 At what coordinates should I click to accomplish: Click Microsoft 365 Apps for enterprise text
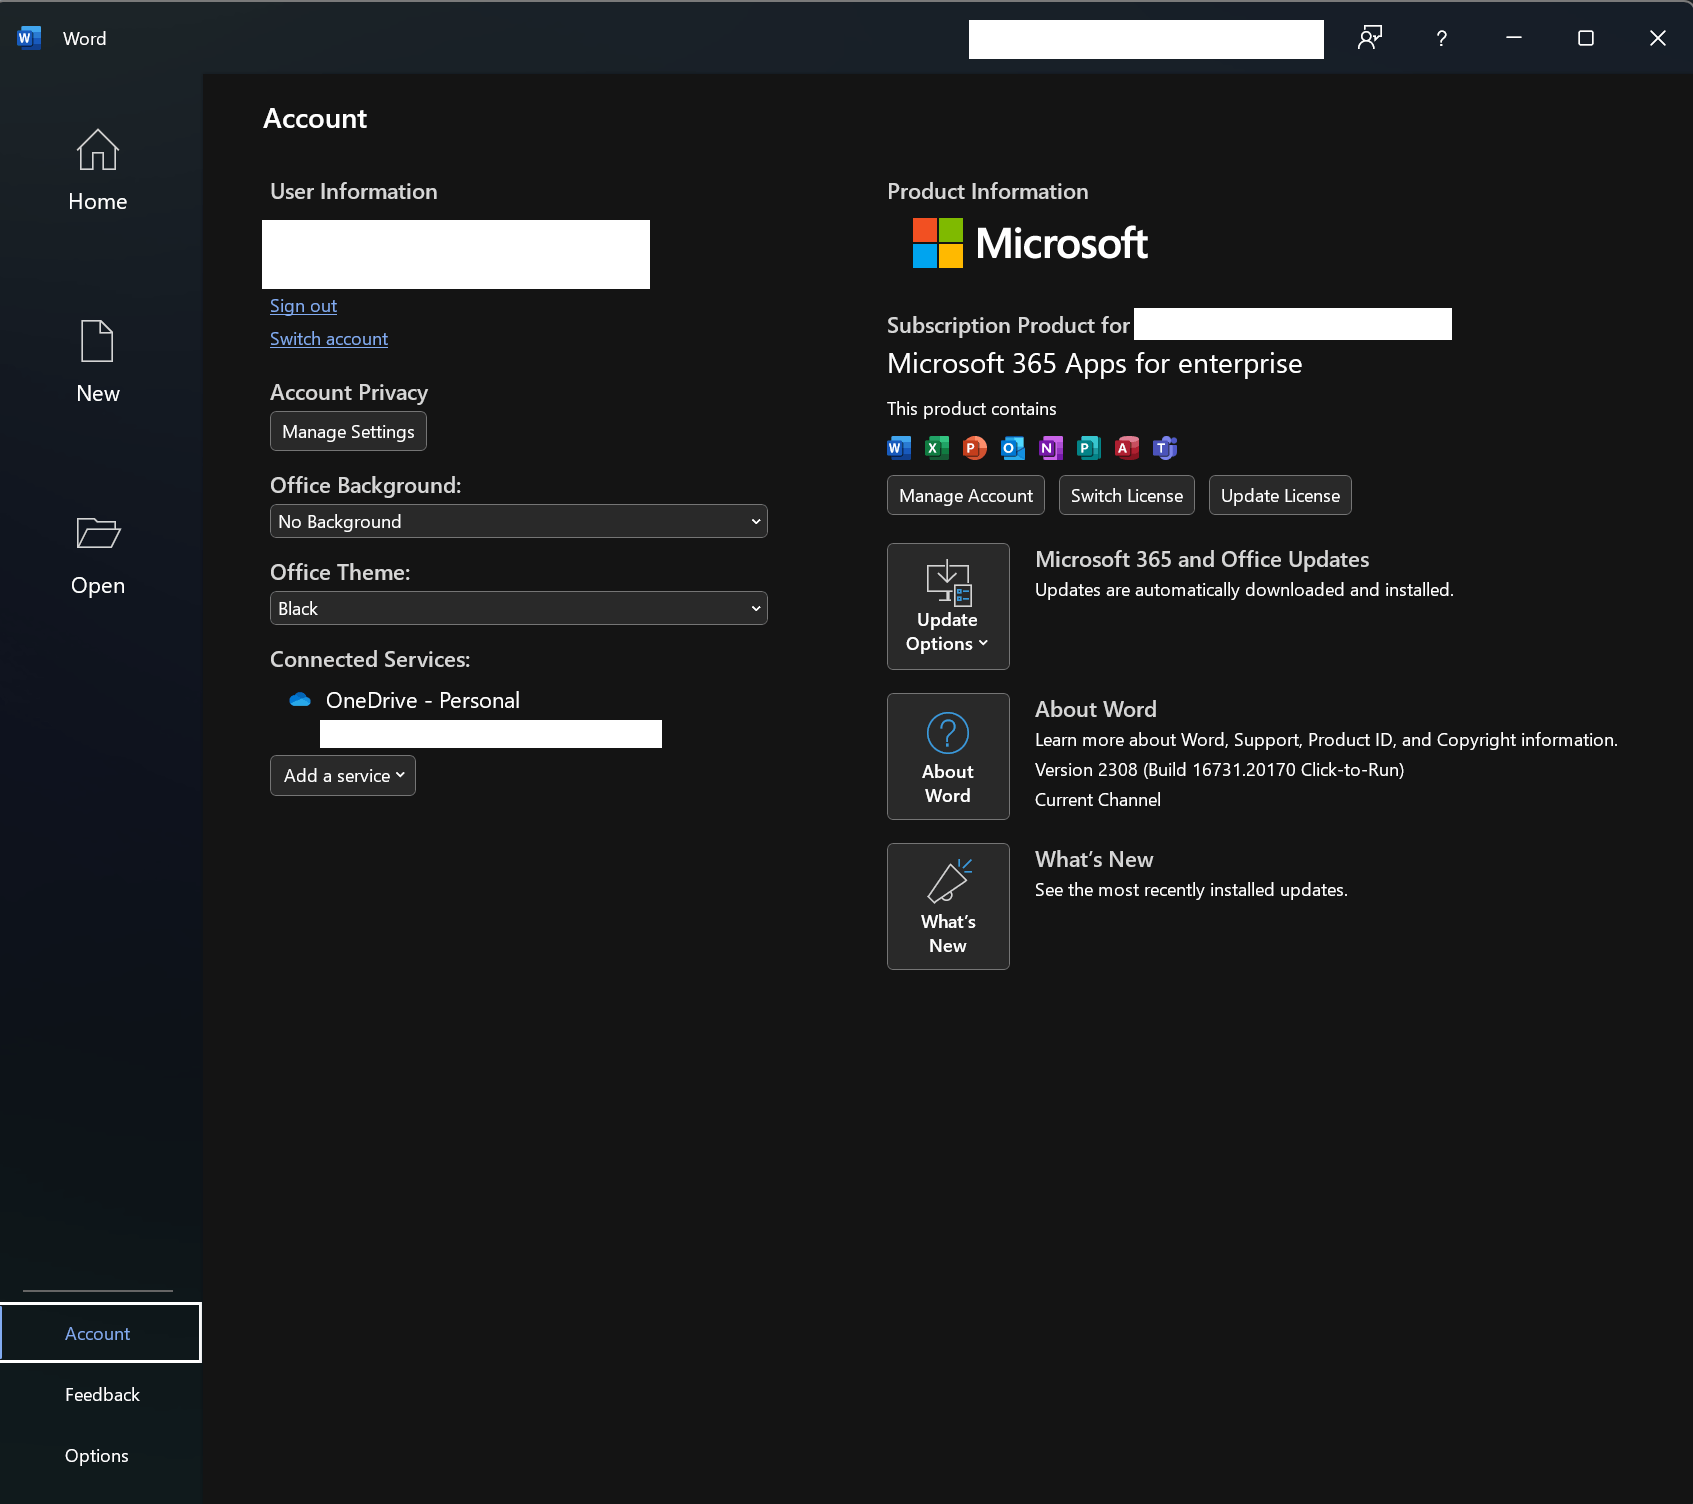(x=1095, y=364)
